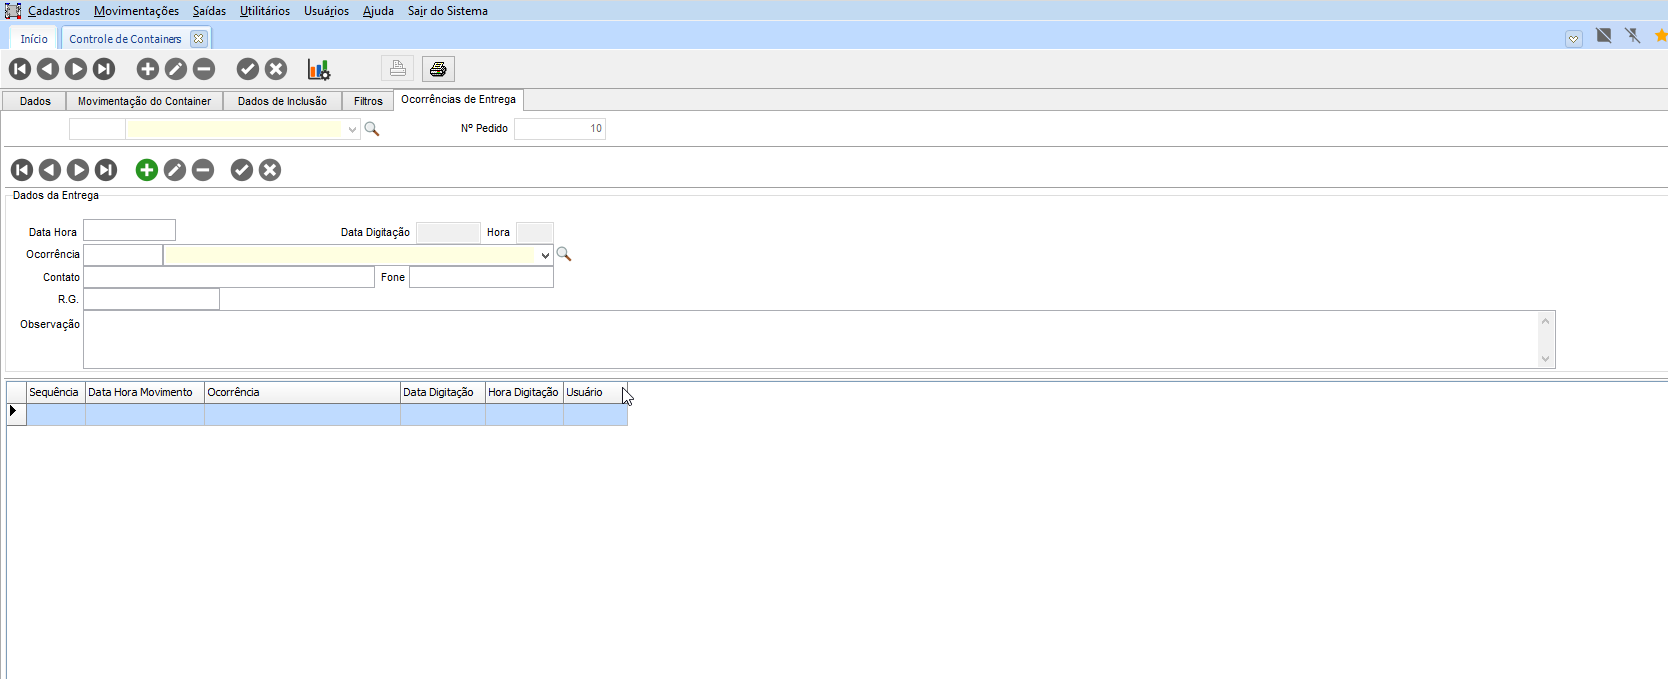Go to next delivery occurrence record
This screenshot has width=1668, height=679.
click(78, 170)
